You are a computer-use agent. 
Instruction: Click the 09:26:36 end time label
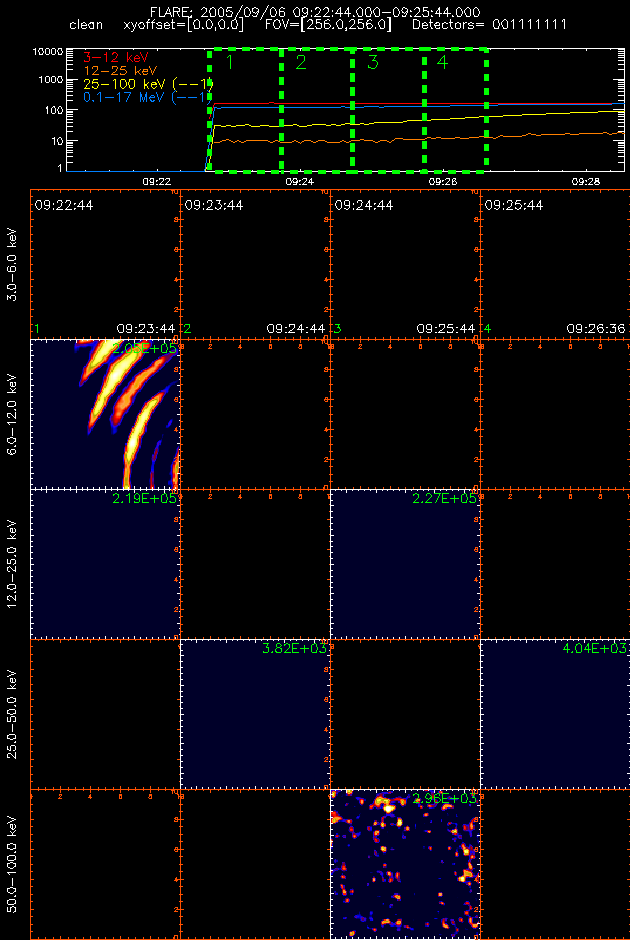coord(596,329)
